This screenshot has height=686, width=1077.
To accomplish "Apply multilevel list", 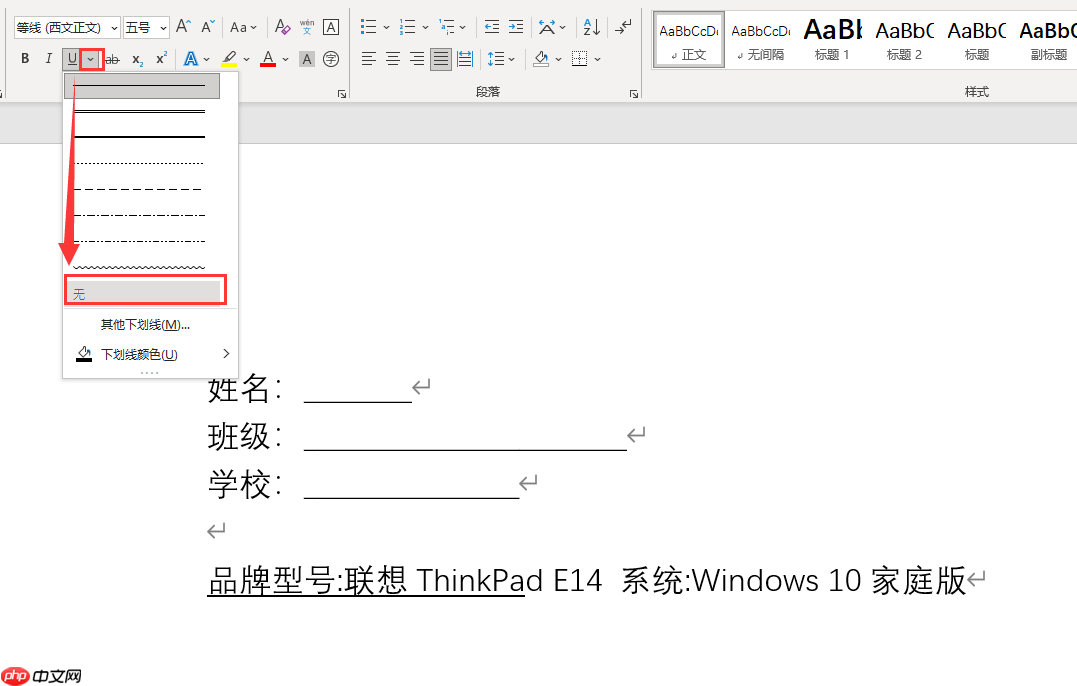I will tap(446, 27).
